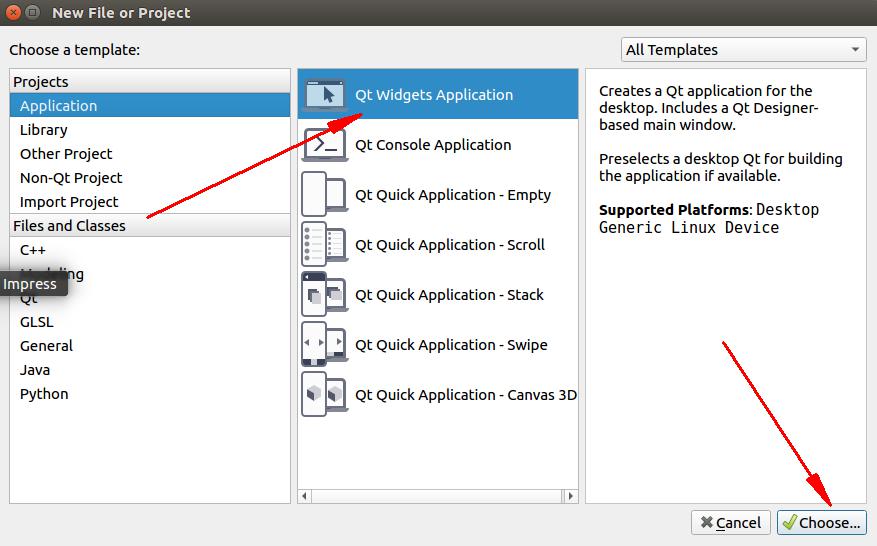Close the New File or Project dialog
Image resolution: width=877 pixels, height=546 pixels.
click(x=13, y=12)
